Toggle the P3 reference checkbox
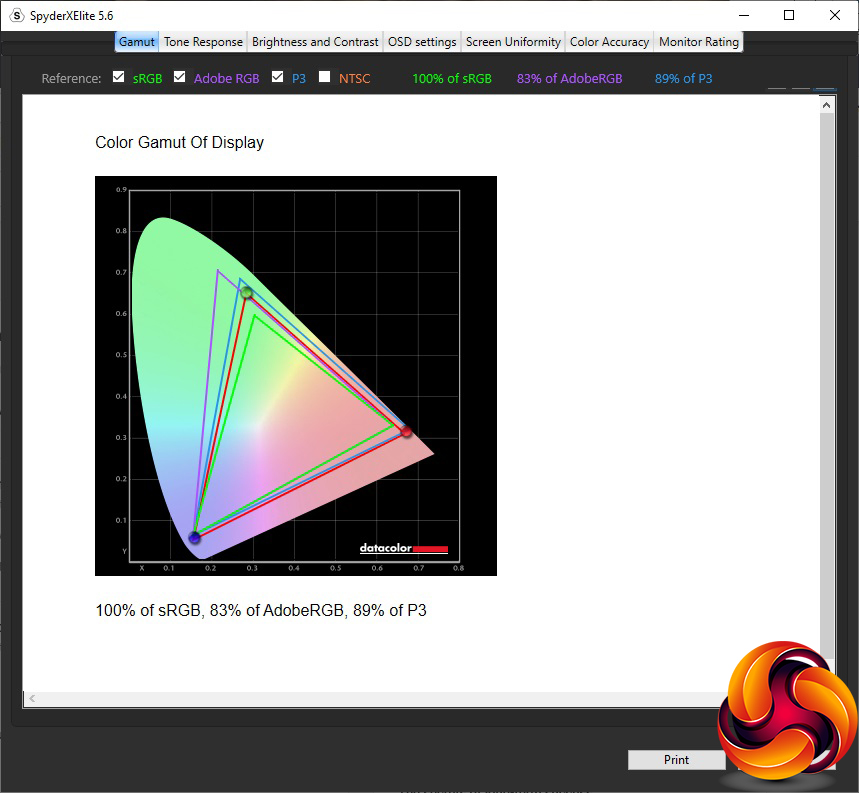 [278, 77]
